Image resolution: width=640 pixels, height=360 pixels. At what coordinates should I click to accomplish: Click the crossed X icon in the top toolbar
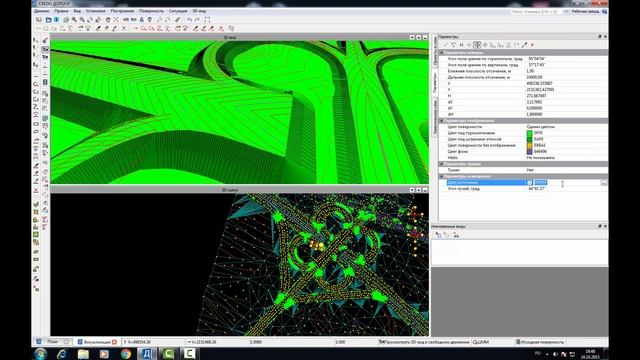tap(116, 20)
